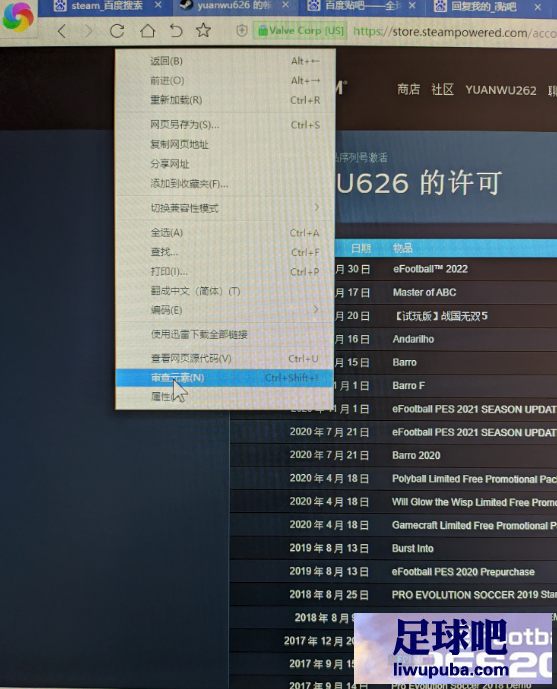Click the 物品 column header
The width and height of the screenshot is (557, 689).
[402, 248]
